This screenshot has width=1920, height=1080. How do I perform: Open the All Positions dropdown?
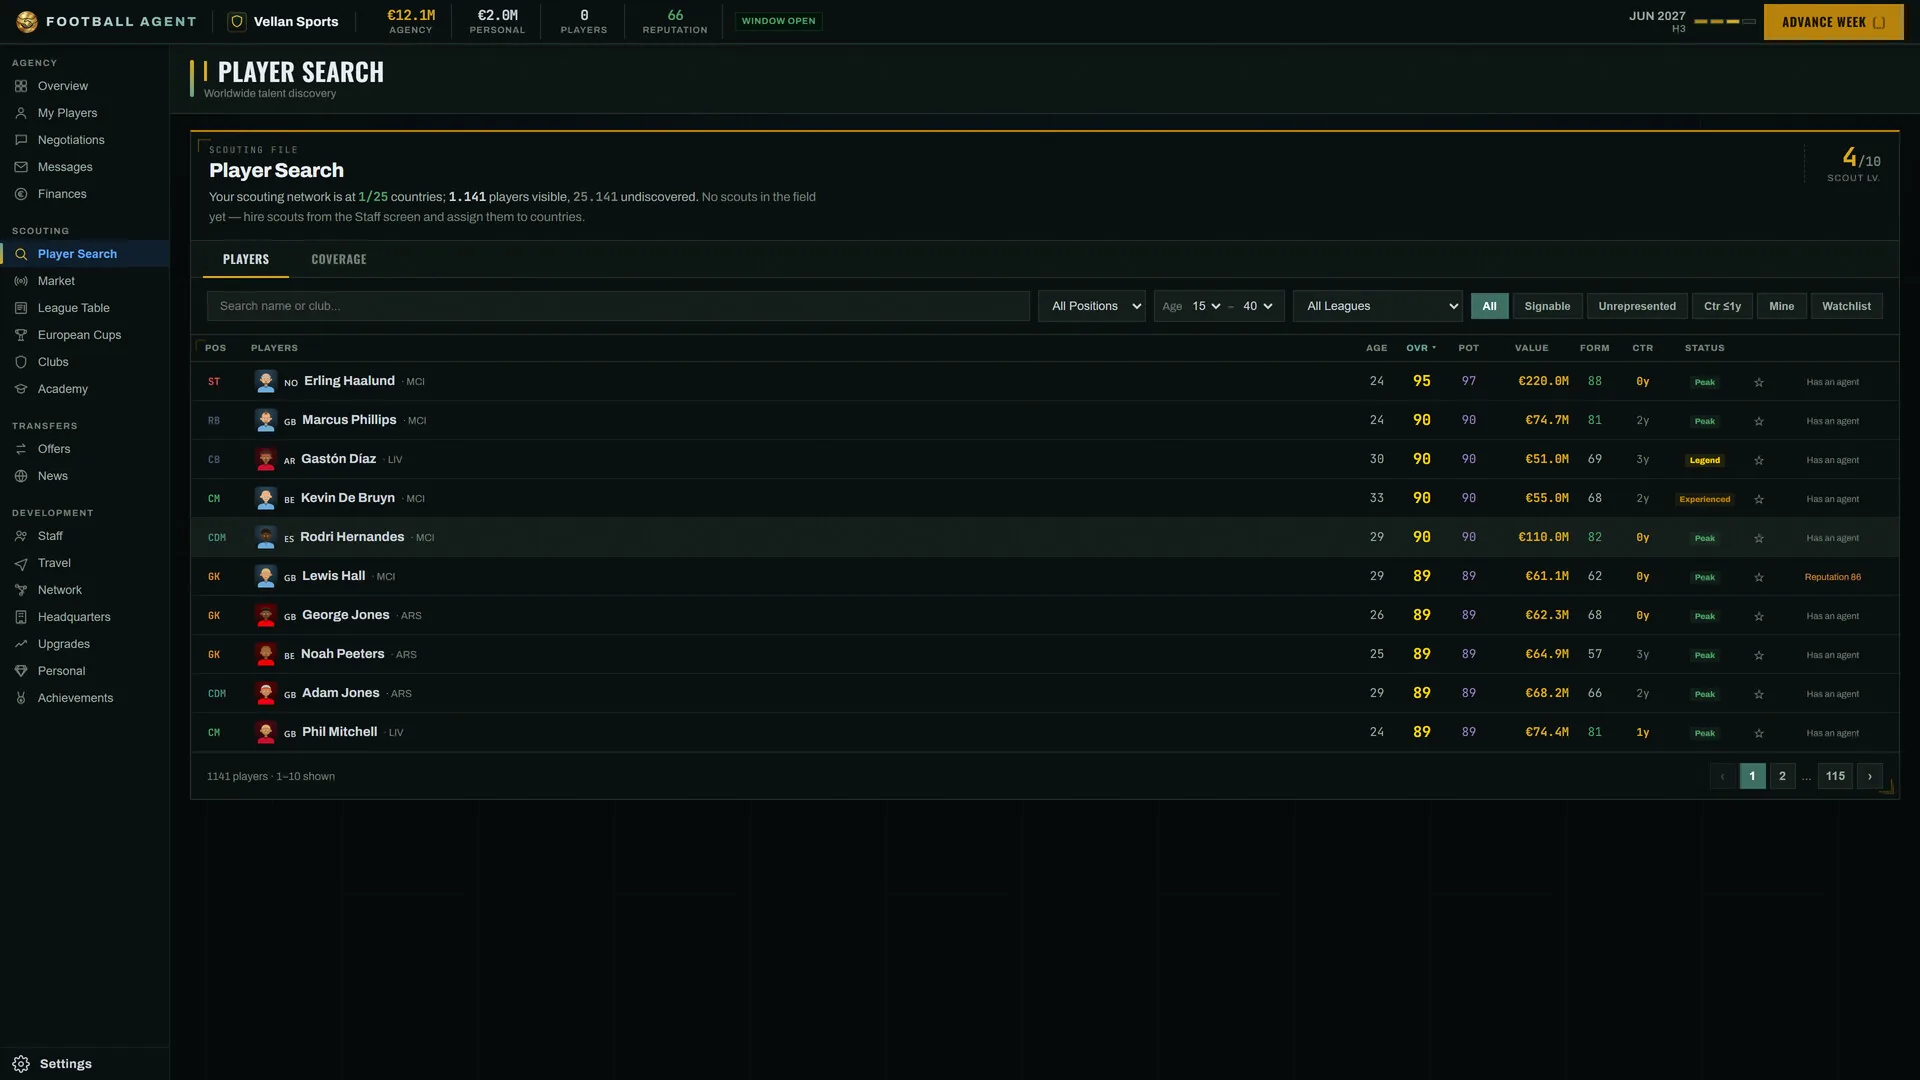pos(1092,306)
